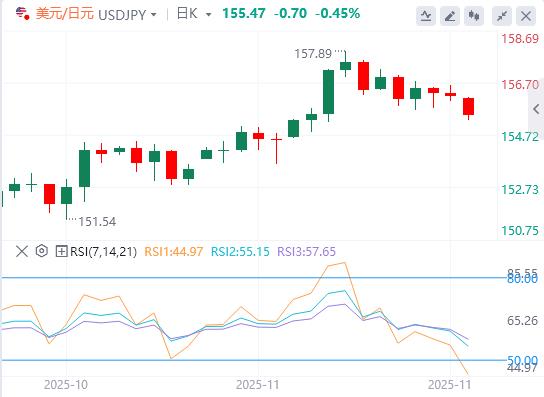Close the chart with the top X icon
Screen dimensions: 544x397
click(526, 16)
